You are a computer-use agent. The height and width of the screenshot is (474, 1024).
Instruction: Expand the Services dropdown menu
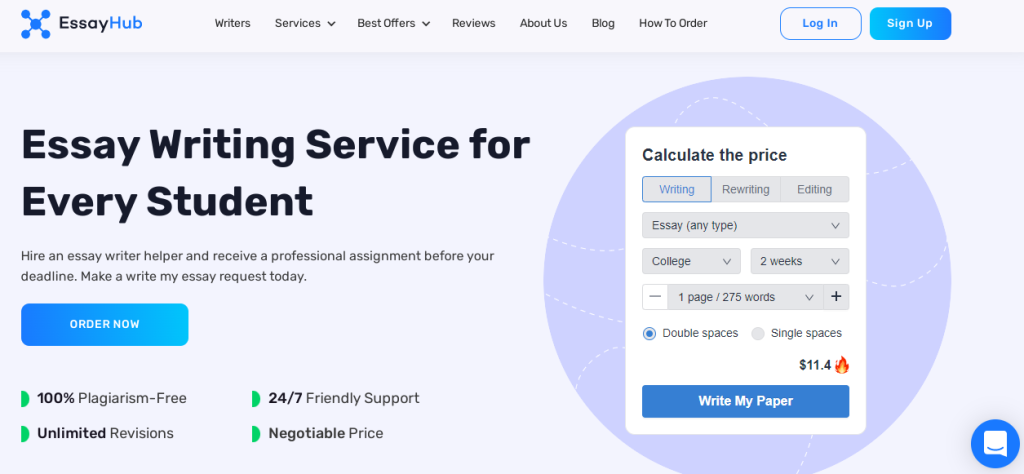pyautogui.click(x=305, y=24)
